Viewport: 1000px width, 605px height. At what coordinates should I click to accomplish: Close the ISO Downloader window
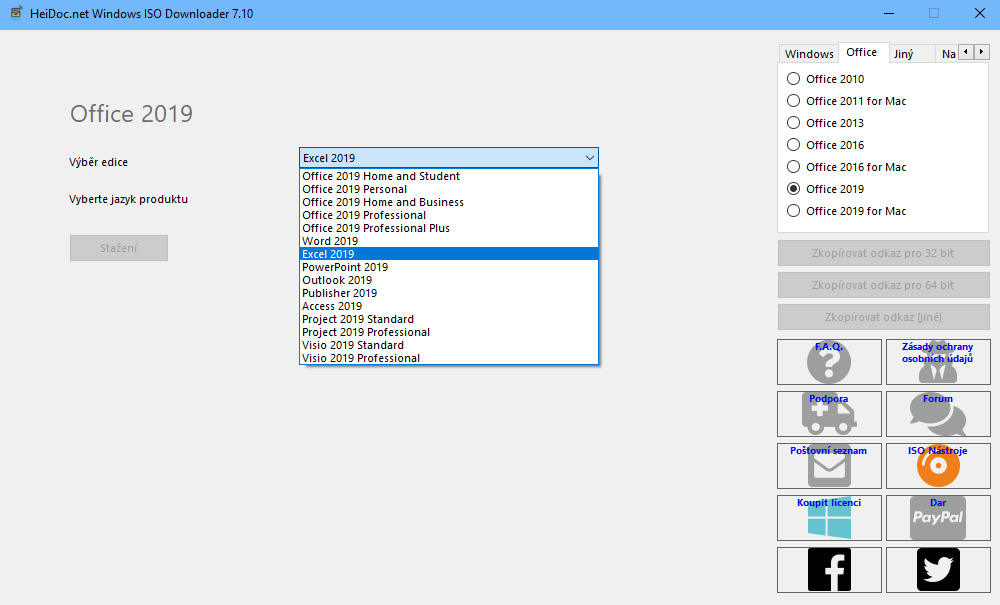pyautogui.click(x=980, y=13)
